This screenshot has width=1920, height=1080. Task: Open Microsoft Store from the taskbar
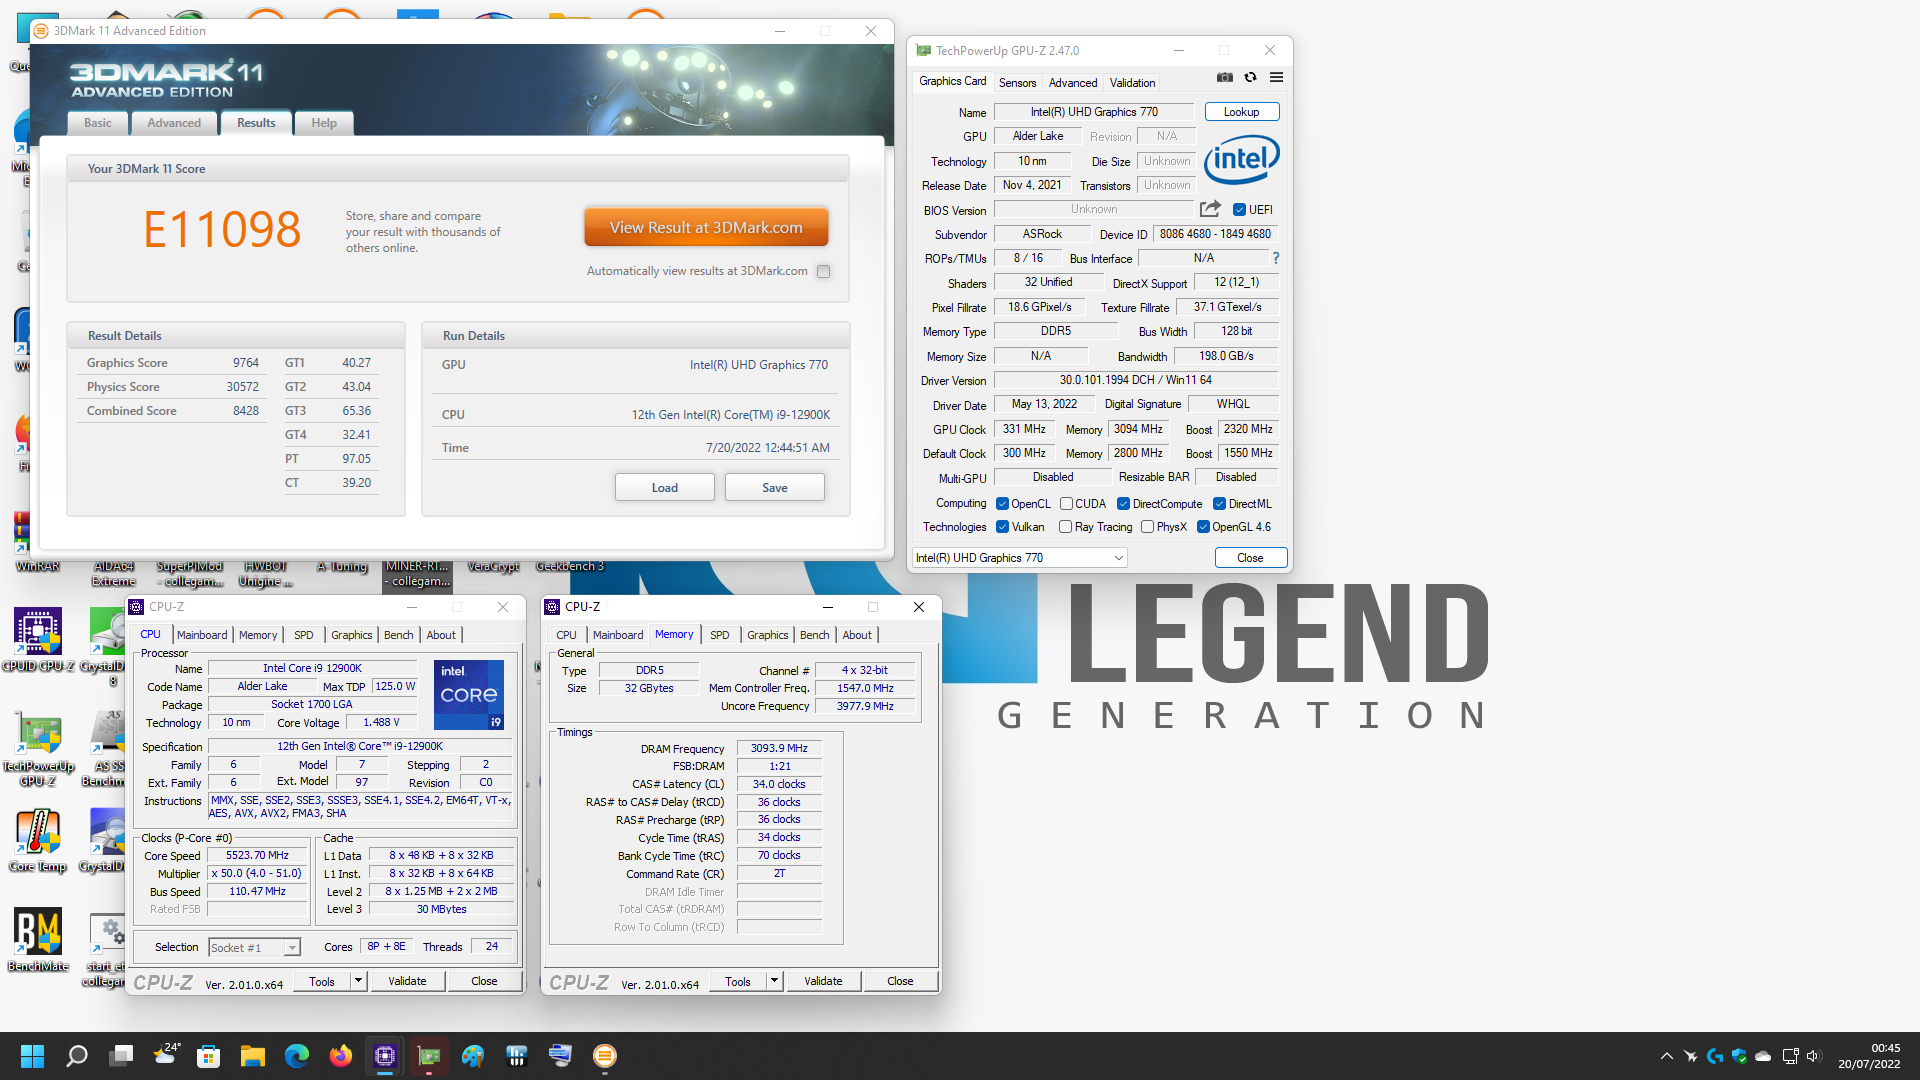209,1056
